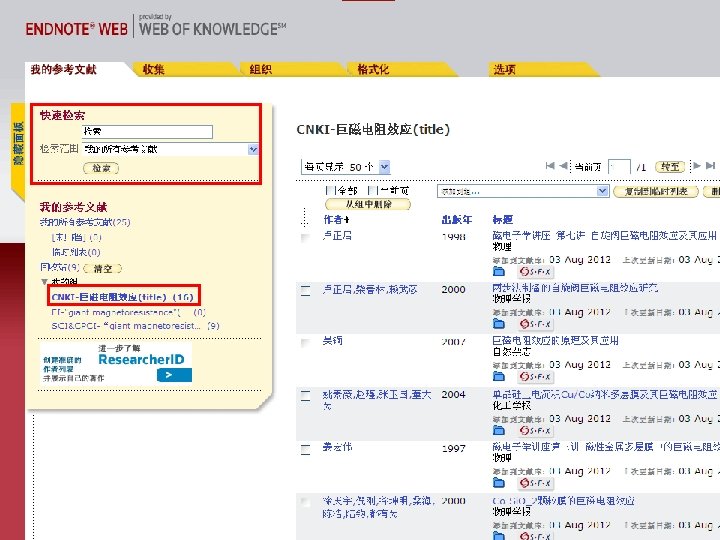The height and width of the screenshot is (540, 720).
Task: Click S·F·X icon of the 2004 reference
Action: [535, 430]
